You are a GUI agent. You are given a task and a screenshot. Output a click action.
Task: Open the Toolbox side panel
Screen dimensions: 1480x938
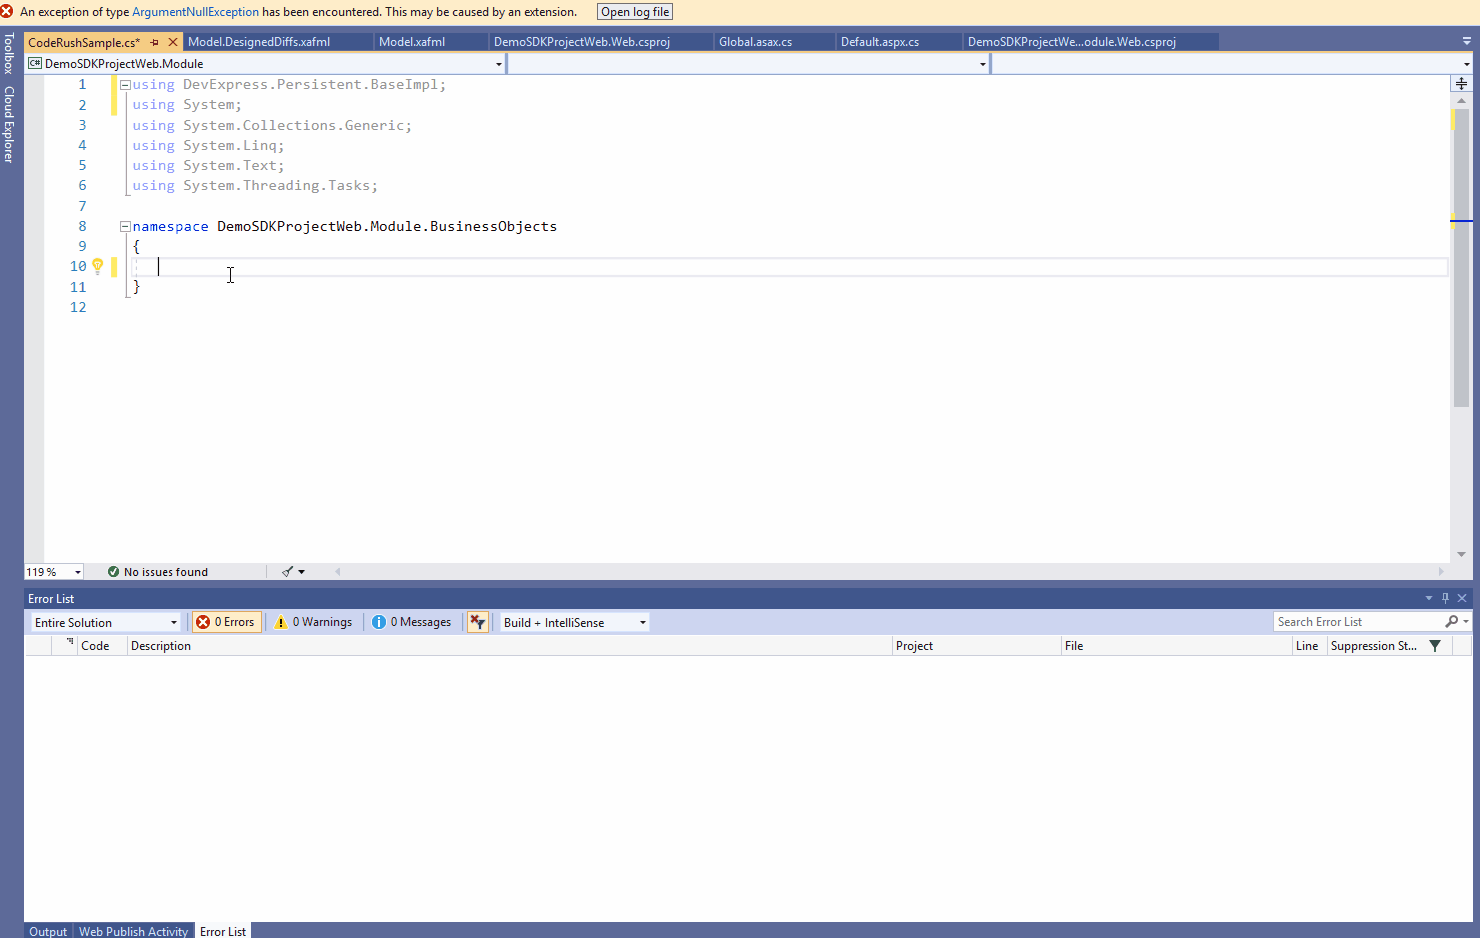tap(9, 53)
